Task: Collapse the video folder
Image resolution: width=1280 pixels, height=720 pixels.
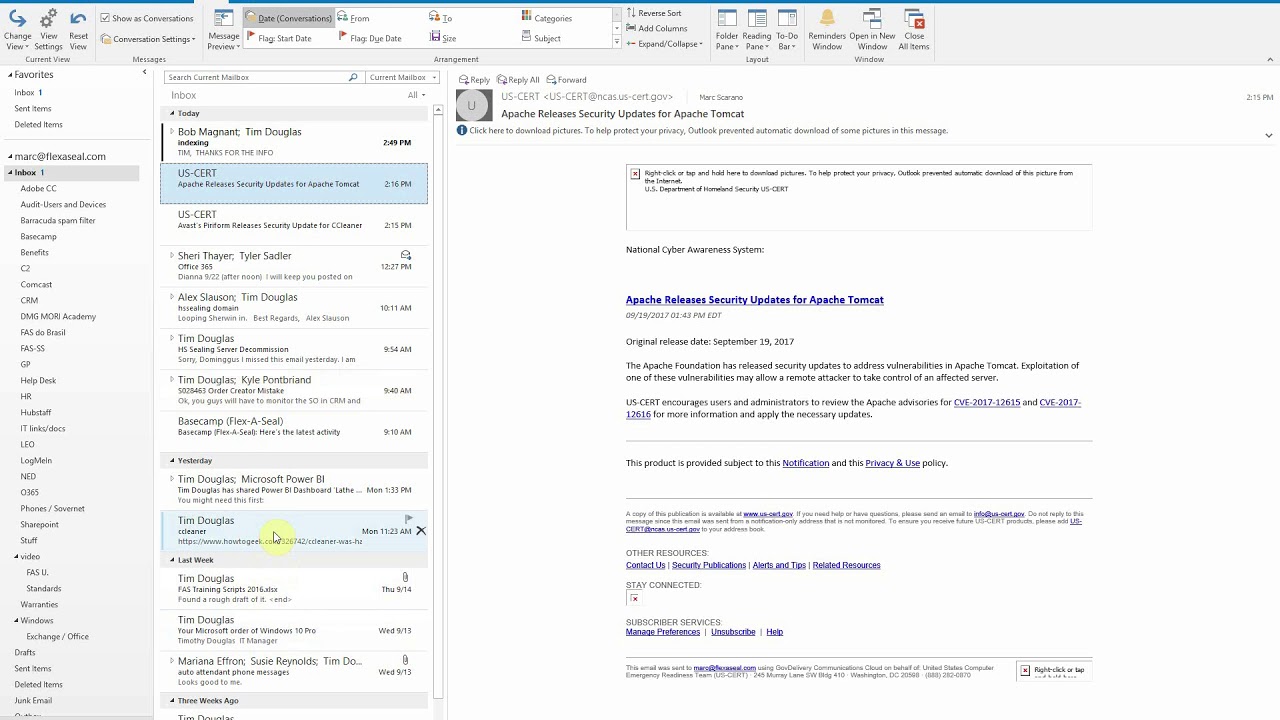Action: [17, 557]
